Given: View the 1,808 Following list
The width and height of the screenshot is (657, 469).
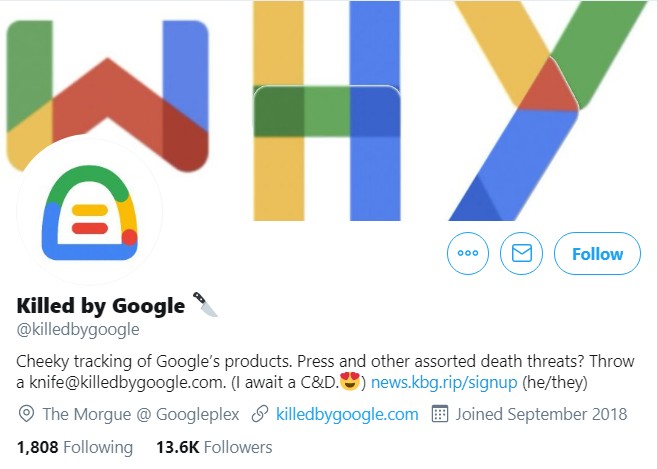Looking at the screenshot, I should [75, 447].
